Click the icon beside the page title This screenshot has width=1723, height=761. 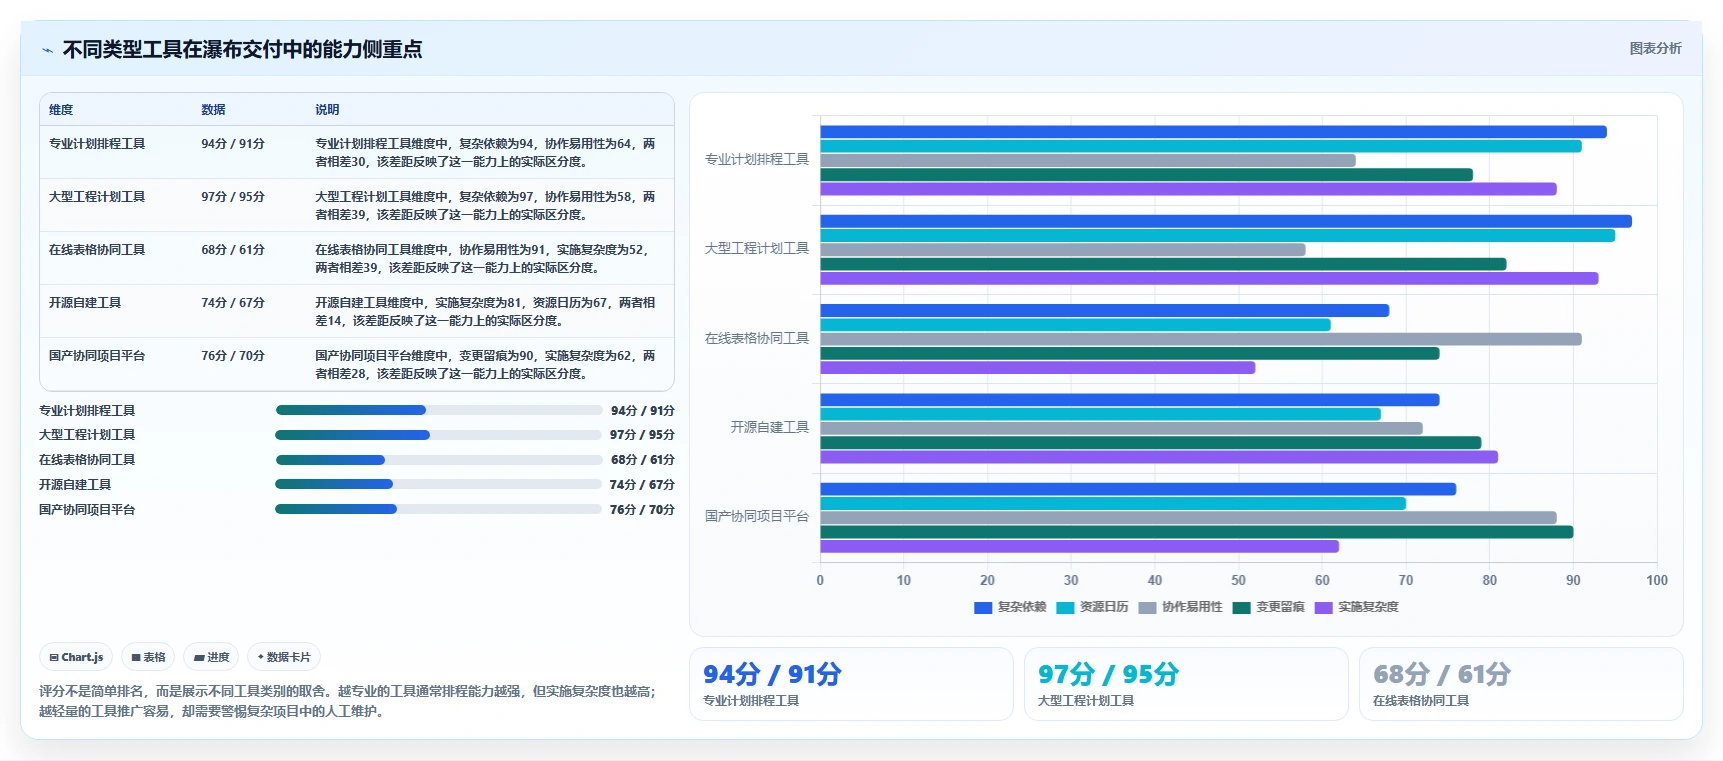[x=47, y=50]
